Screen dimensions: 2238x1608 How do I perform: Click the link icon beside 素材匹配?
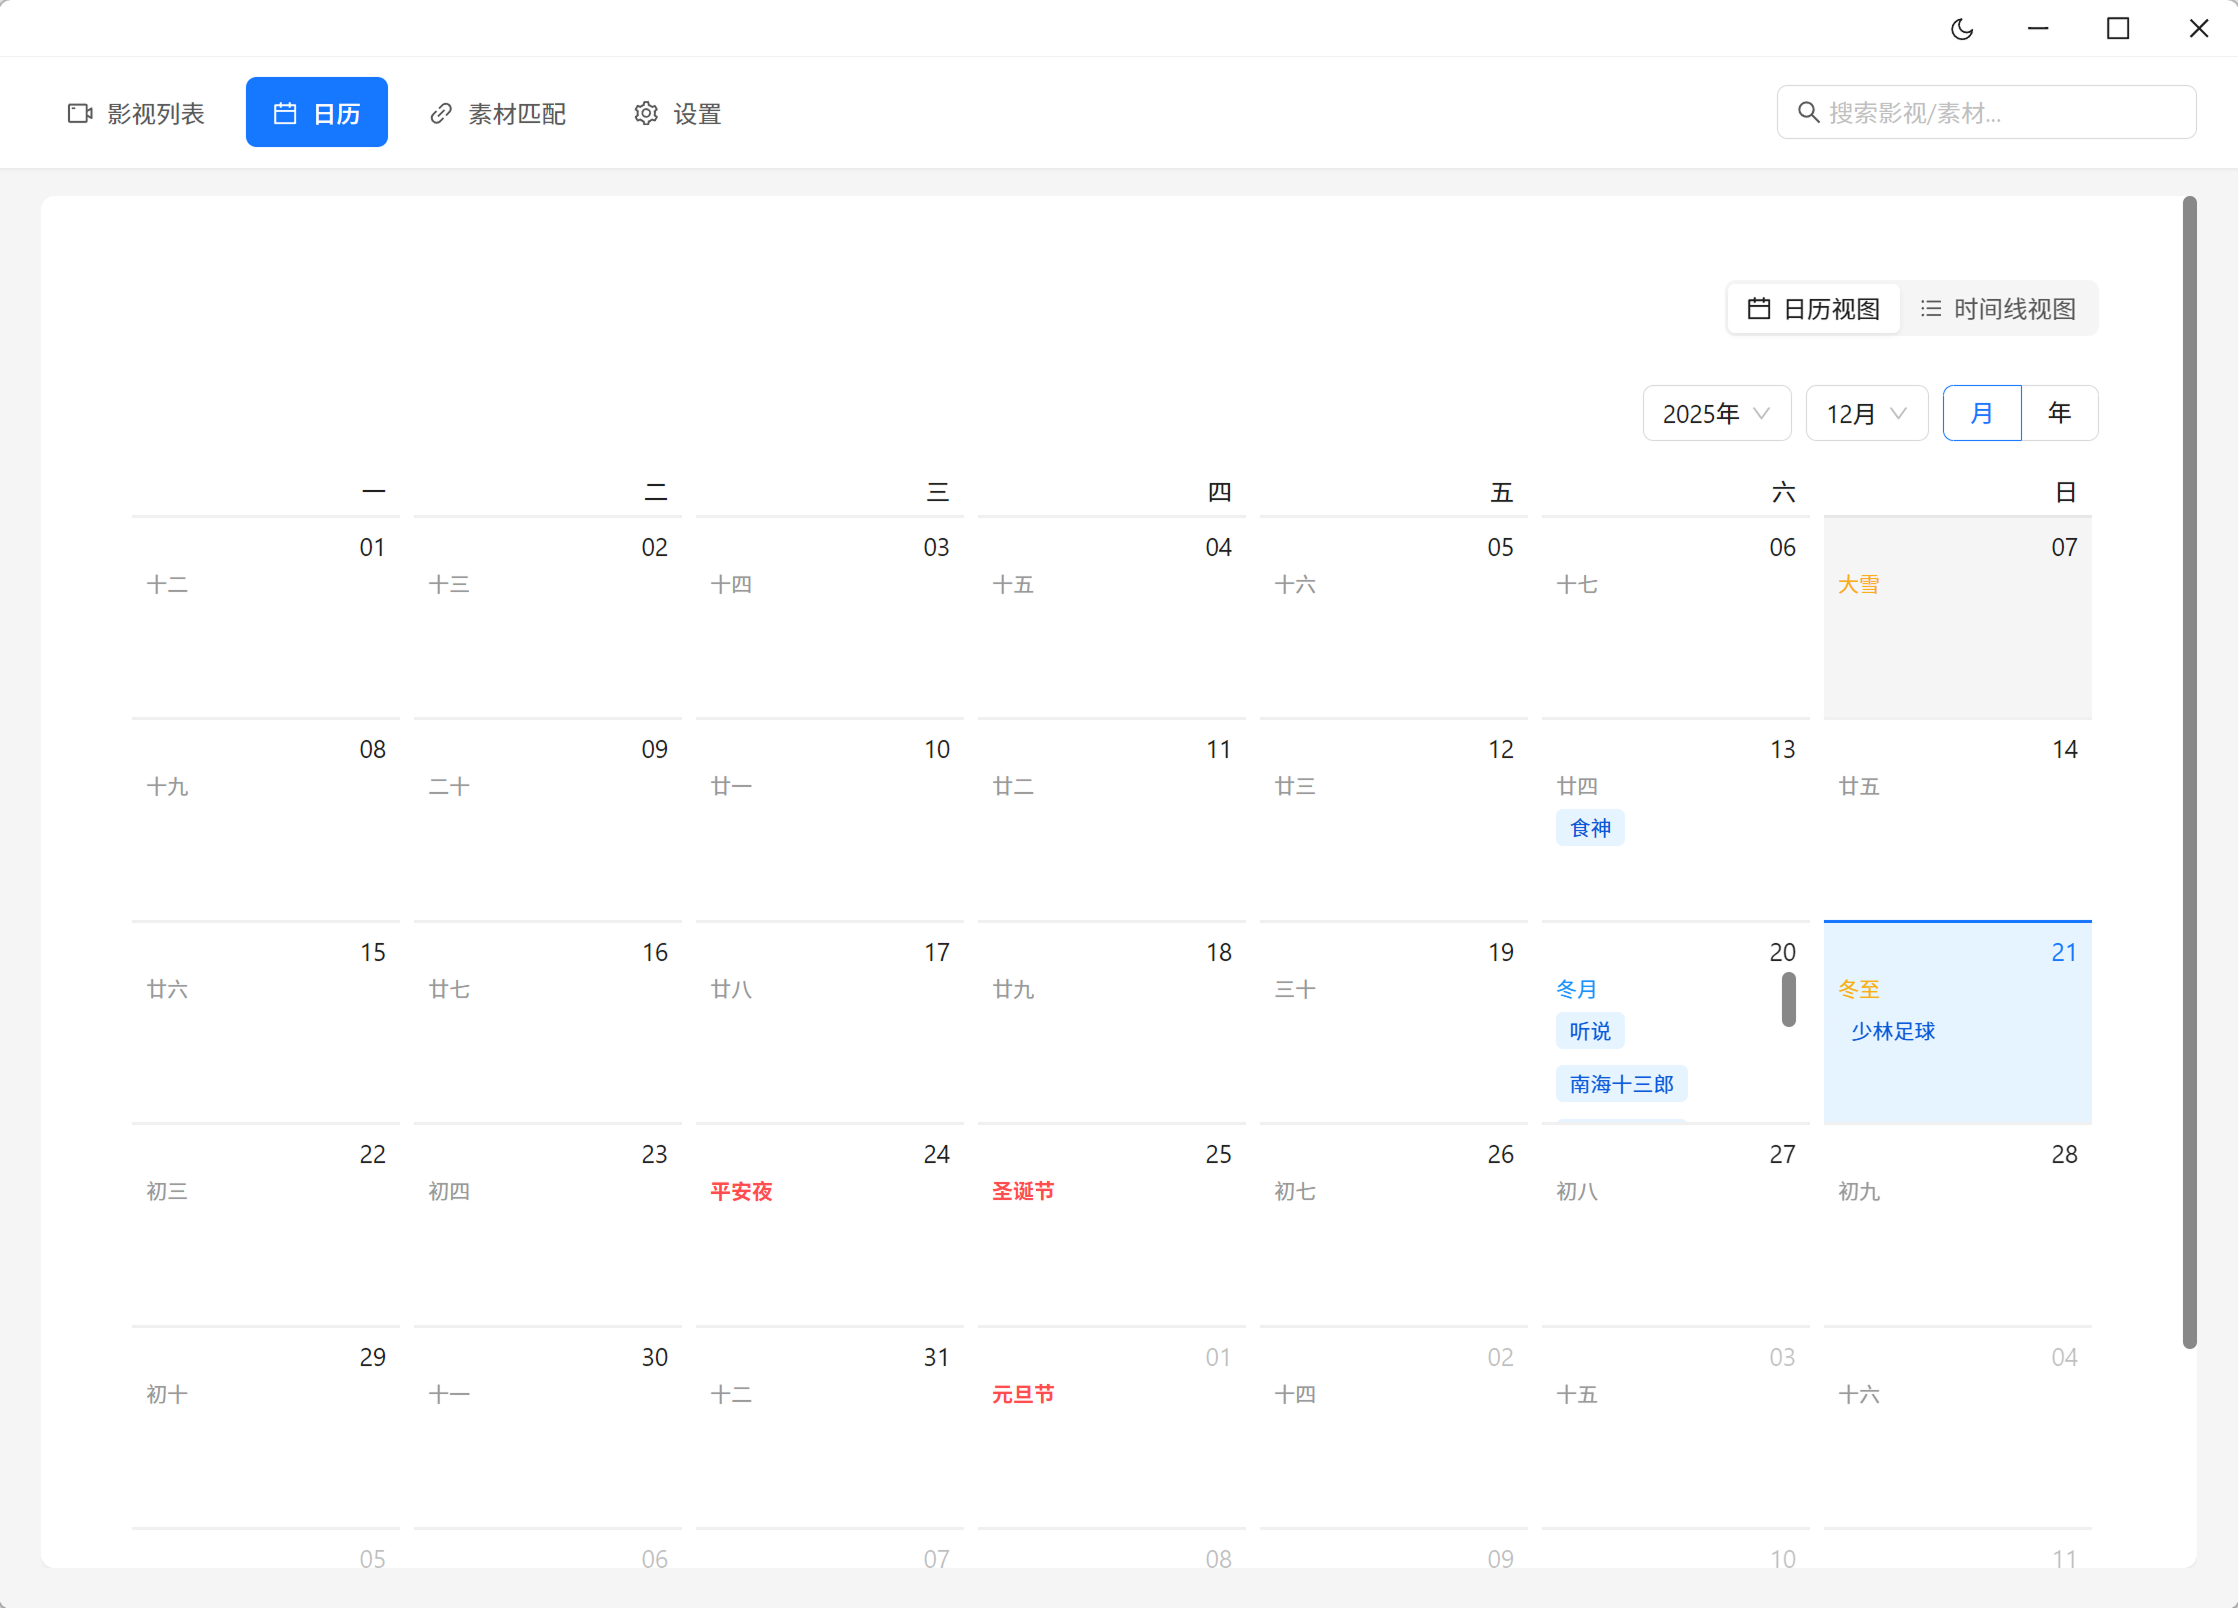pyautogui.click(x=441, y=113)
